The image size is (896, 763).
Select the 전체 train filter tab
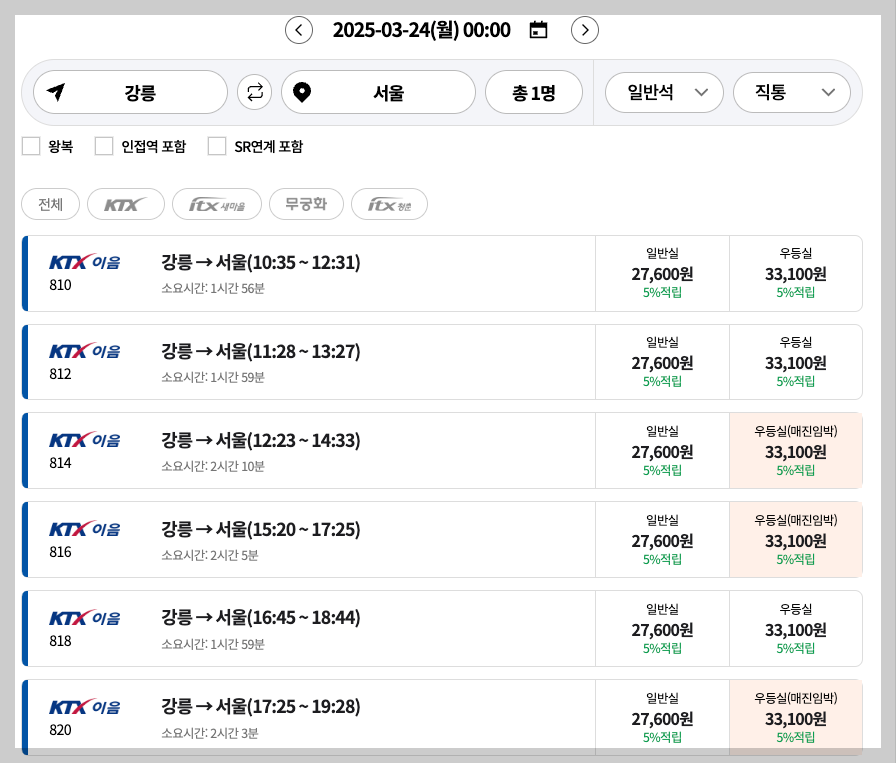(x=50, y=204)
